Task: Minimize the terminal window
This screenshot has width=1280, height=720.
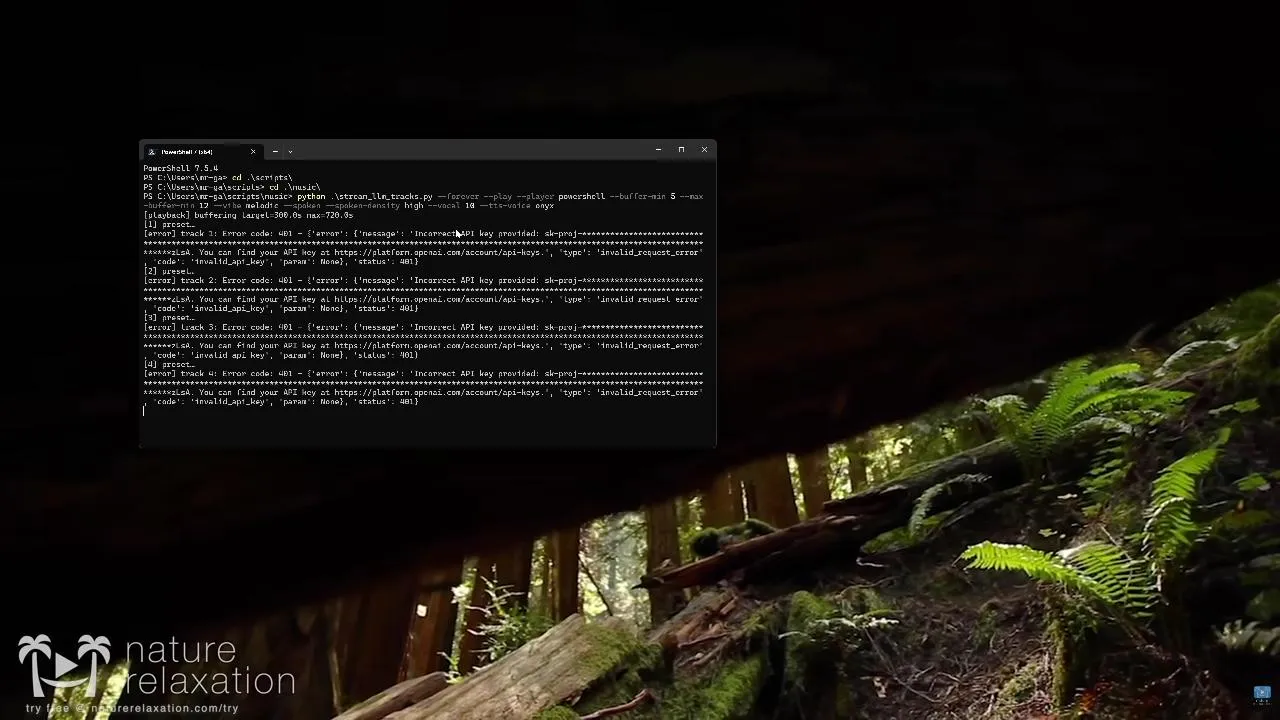Action: [x=658, y=150]
